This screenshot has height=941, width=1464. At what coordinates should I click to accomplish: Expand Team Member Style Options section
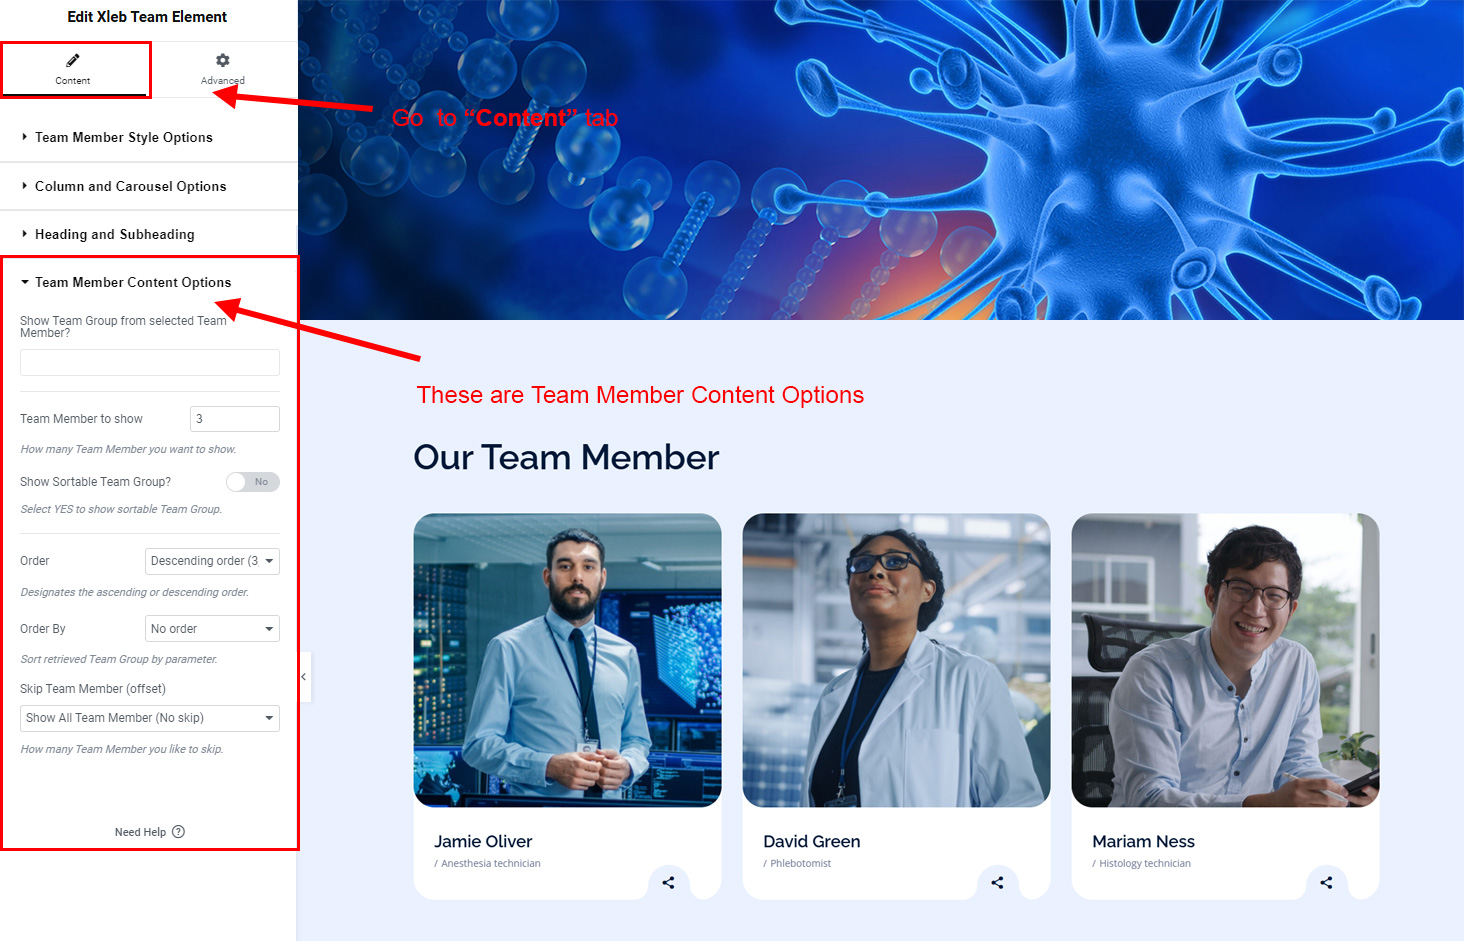124,138
